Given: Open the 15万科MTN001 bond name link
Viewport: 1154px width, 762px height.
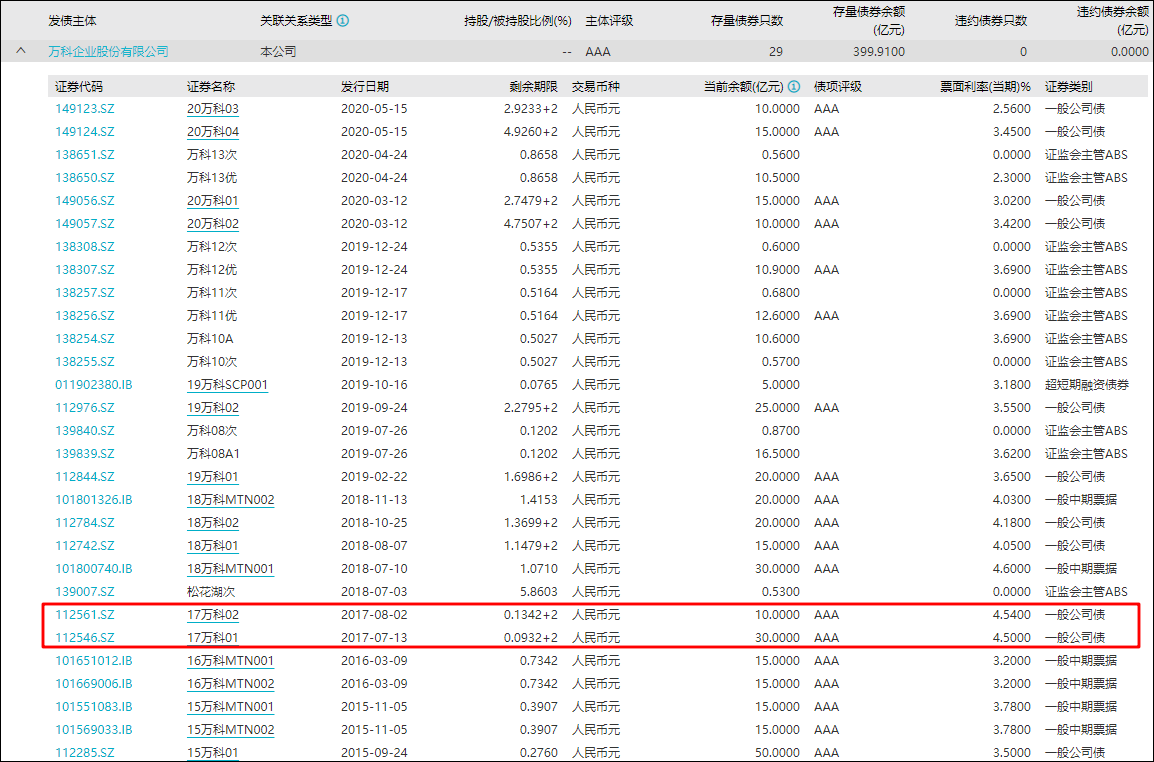Looking at the screenshot, I should (x=230, y=707).
